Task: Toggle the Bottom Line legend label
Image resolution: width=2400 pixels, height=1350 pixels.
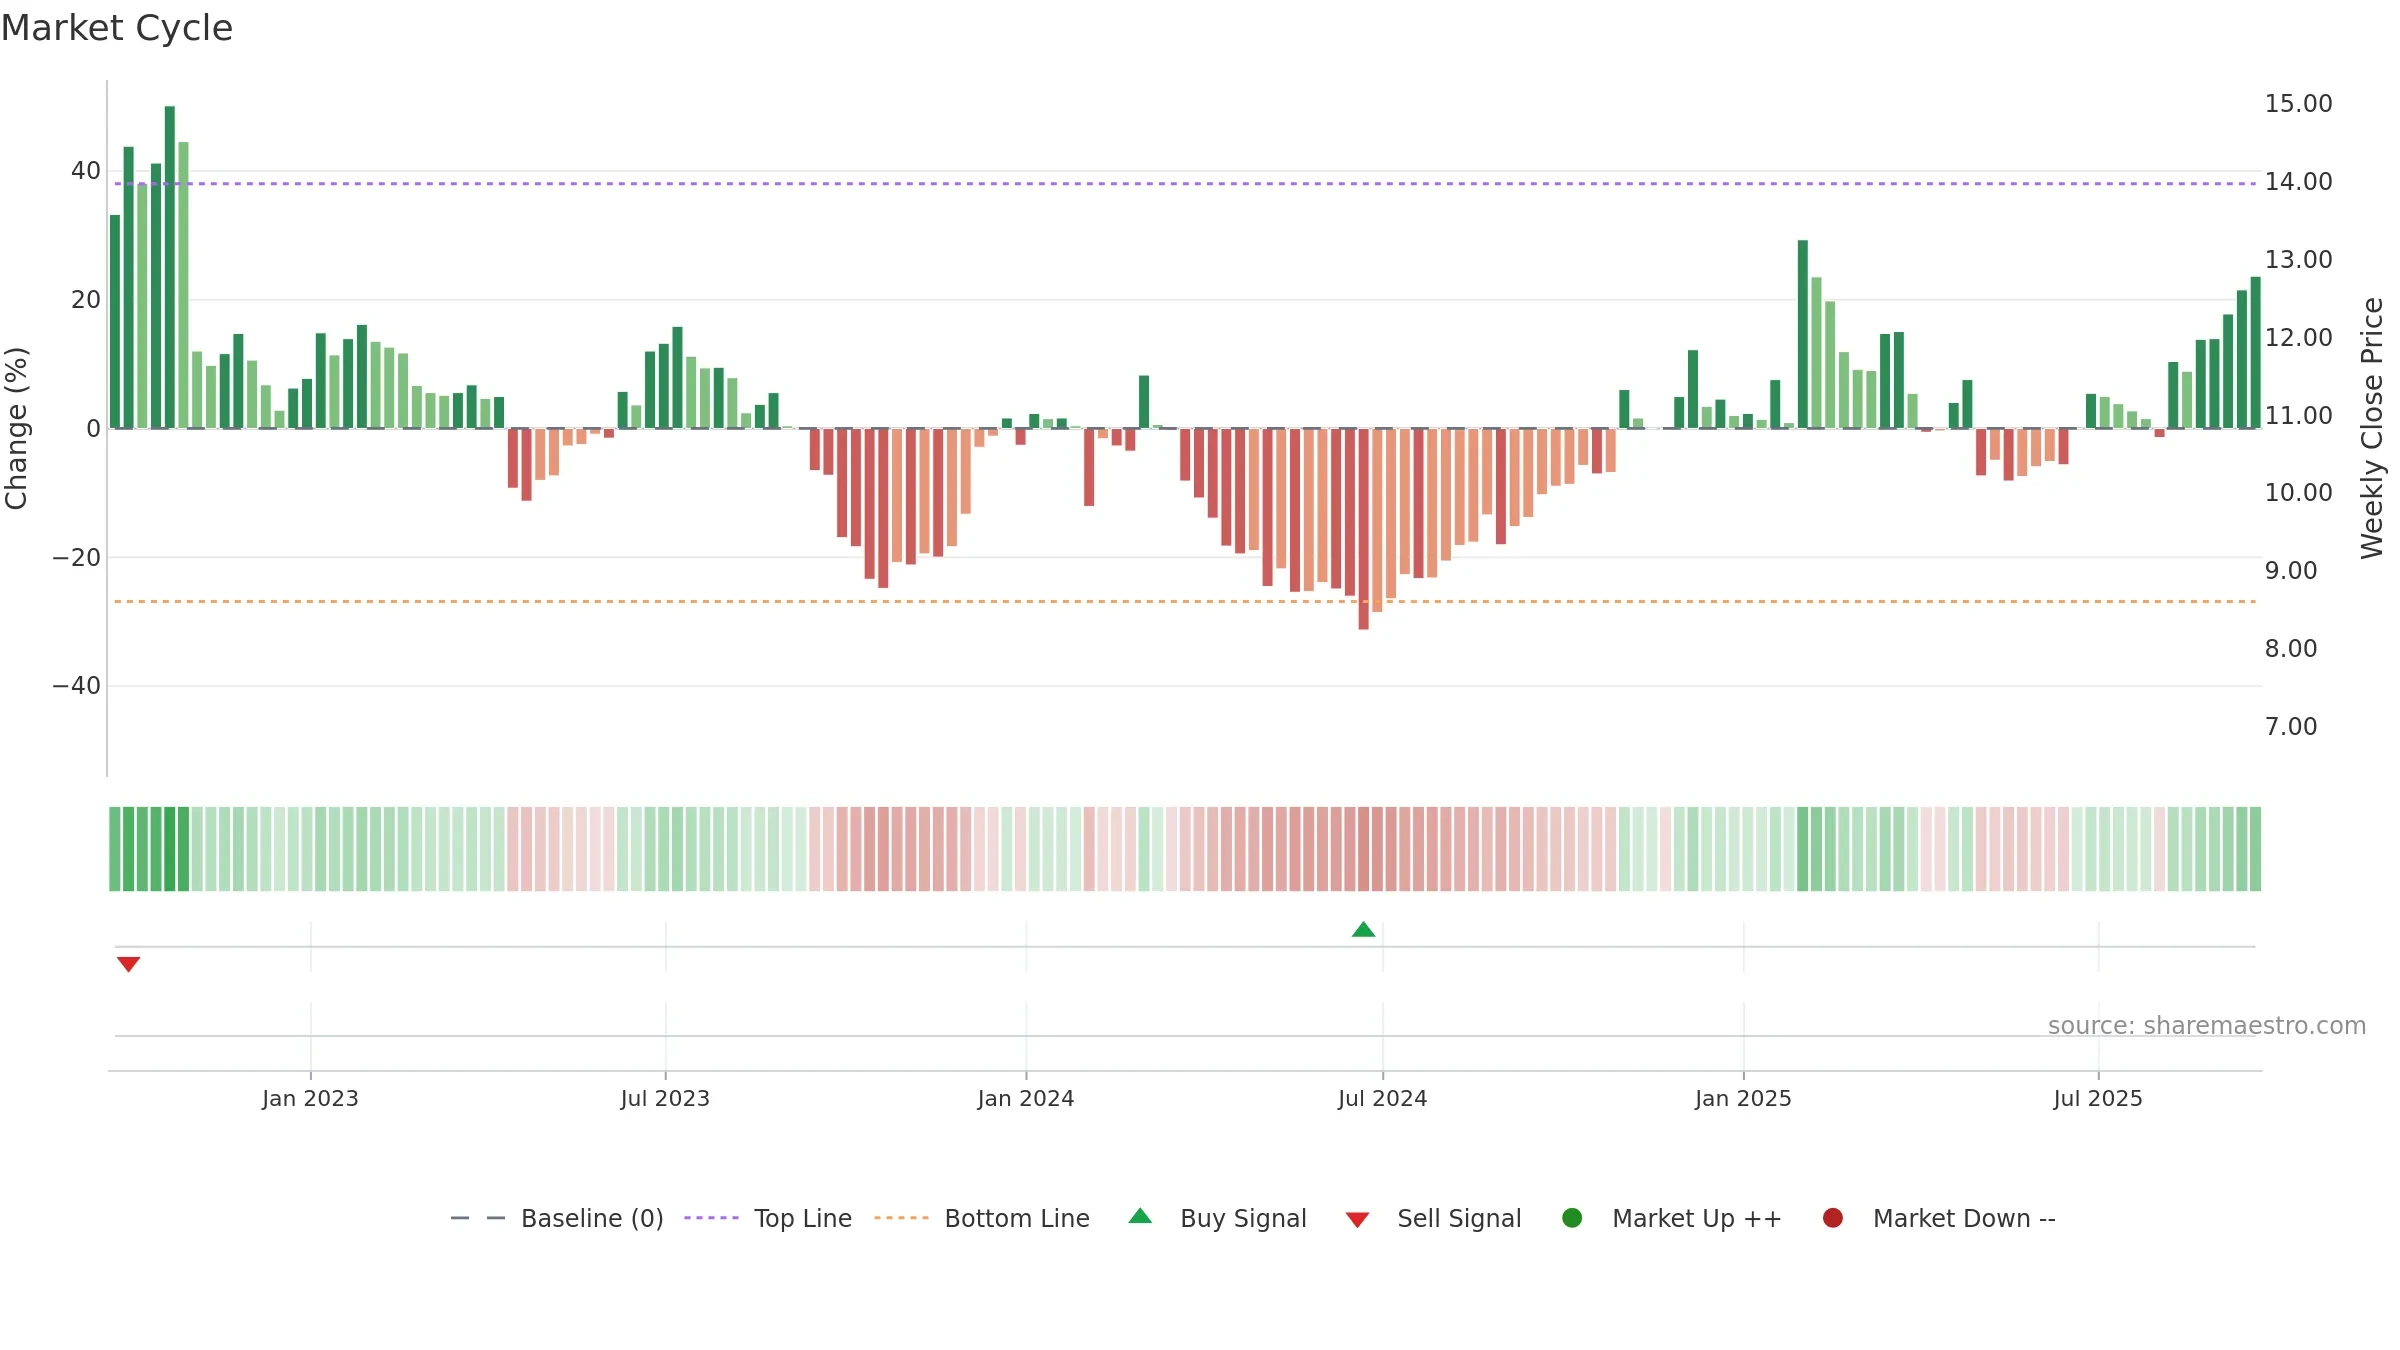Action: (x=1017, y=1218)
